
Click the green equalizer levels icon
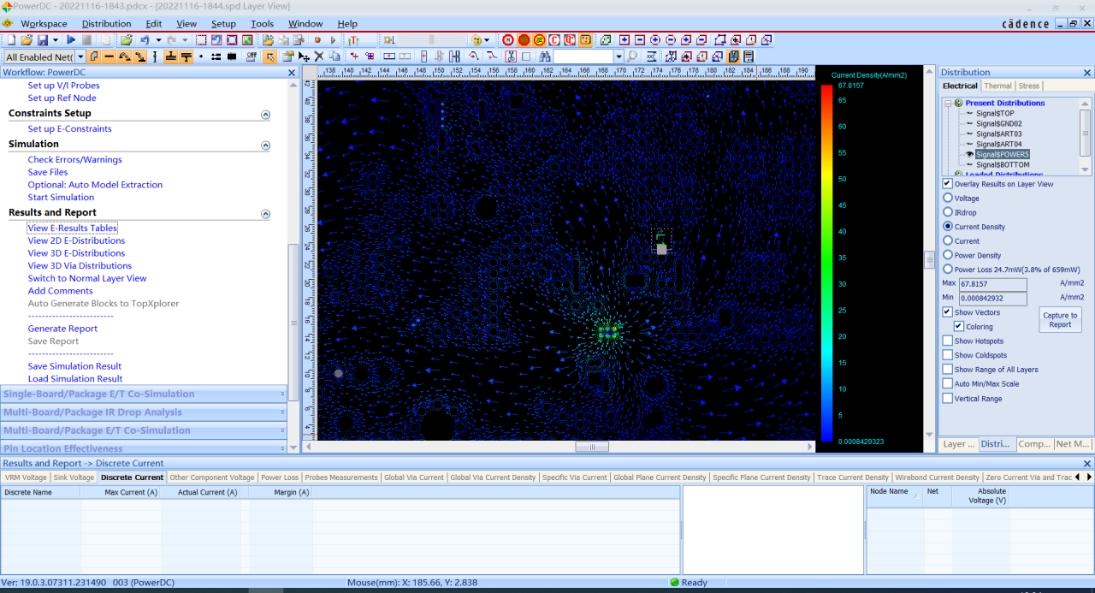pos(353,40)
